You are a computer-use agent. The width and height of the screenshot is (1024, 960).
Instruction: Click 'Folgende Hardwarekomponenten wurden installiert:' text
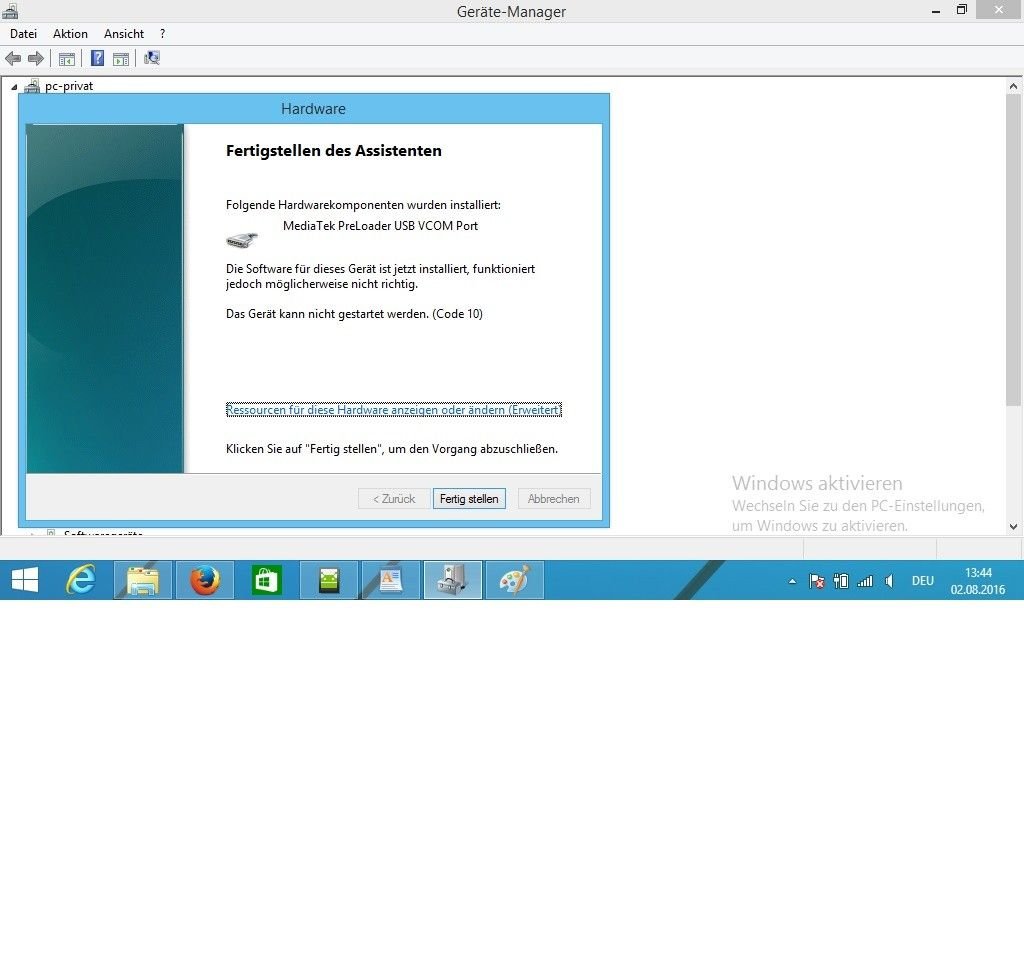tap(364, 205)
